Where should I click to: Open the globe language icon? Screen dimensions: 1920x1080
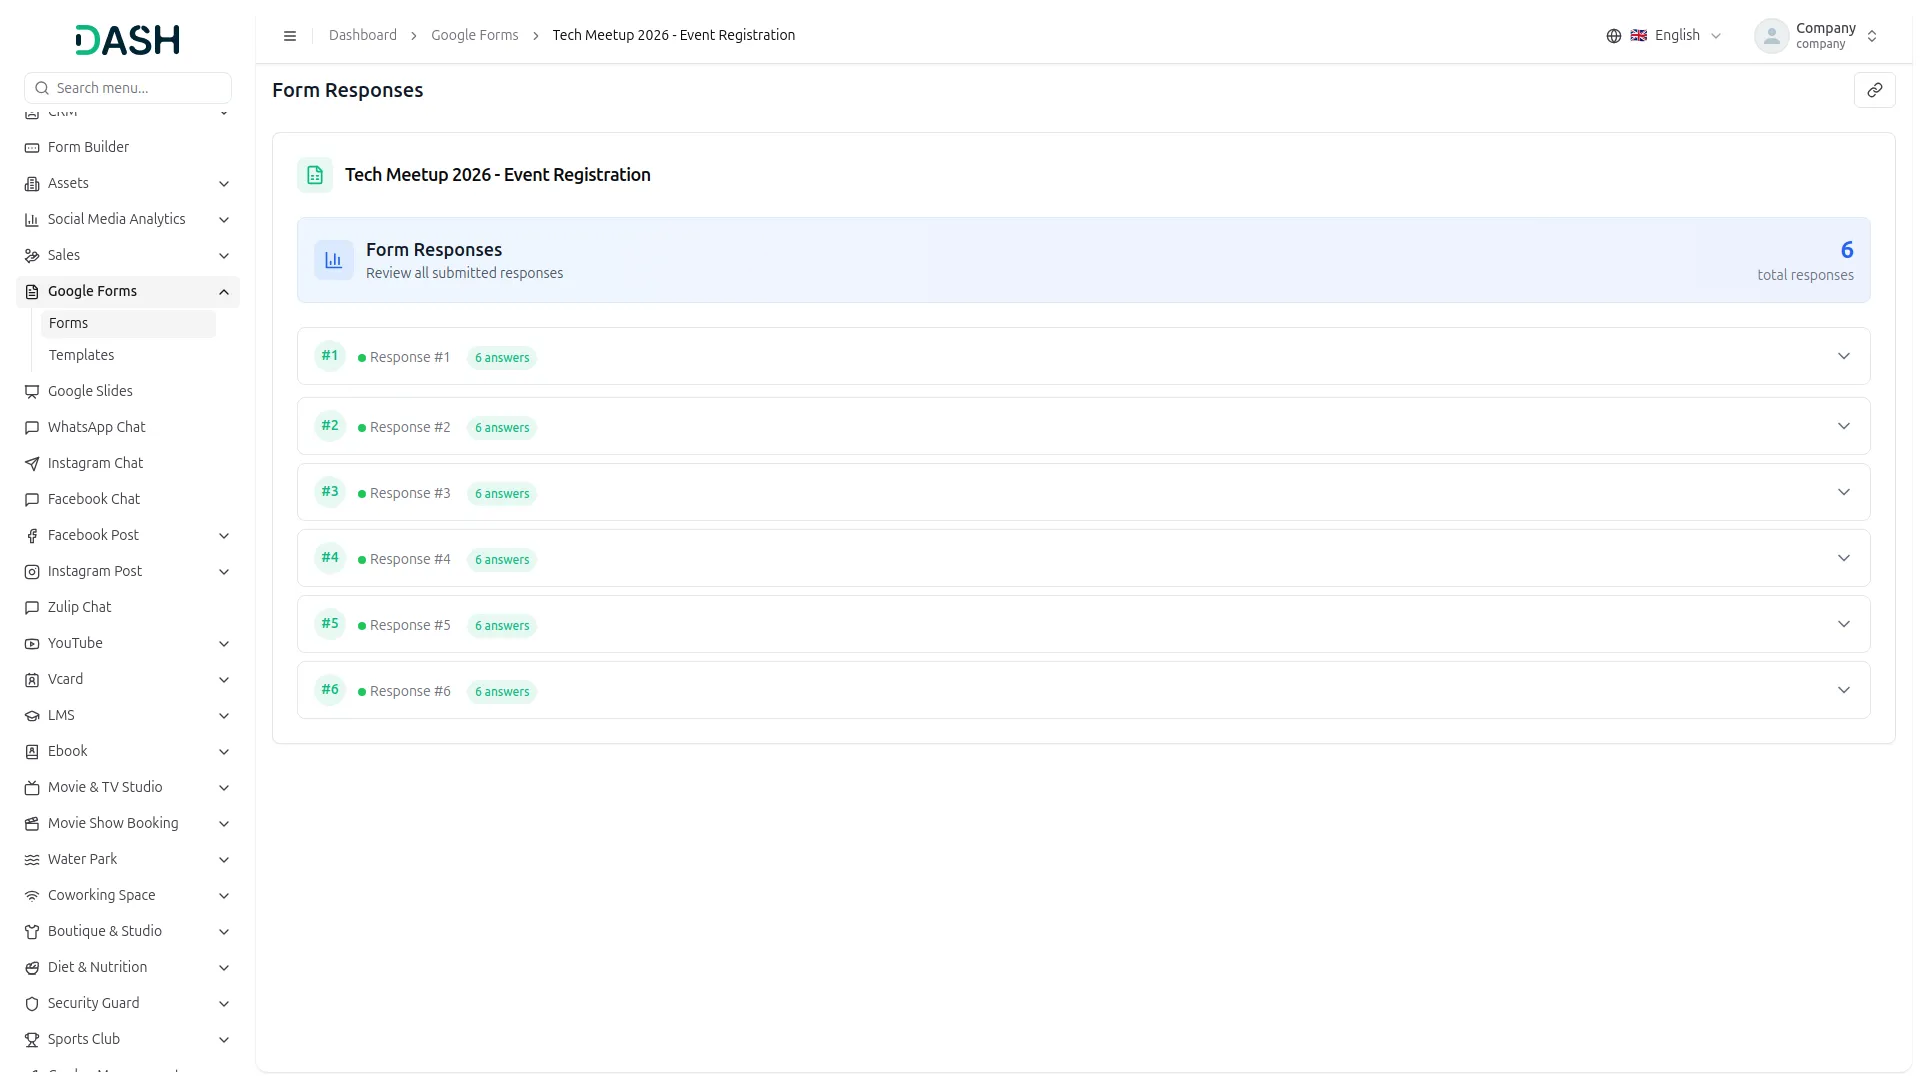1613,36
